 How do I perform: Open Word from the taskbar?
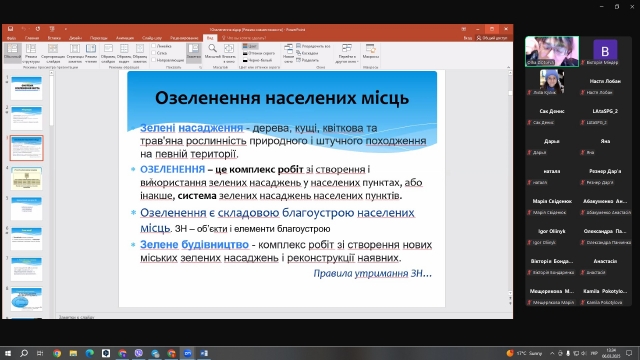pyautogui.click(x=204, y=353)
